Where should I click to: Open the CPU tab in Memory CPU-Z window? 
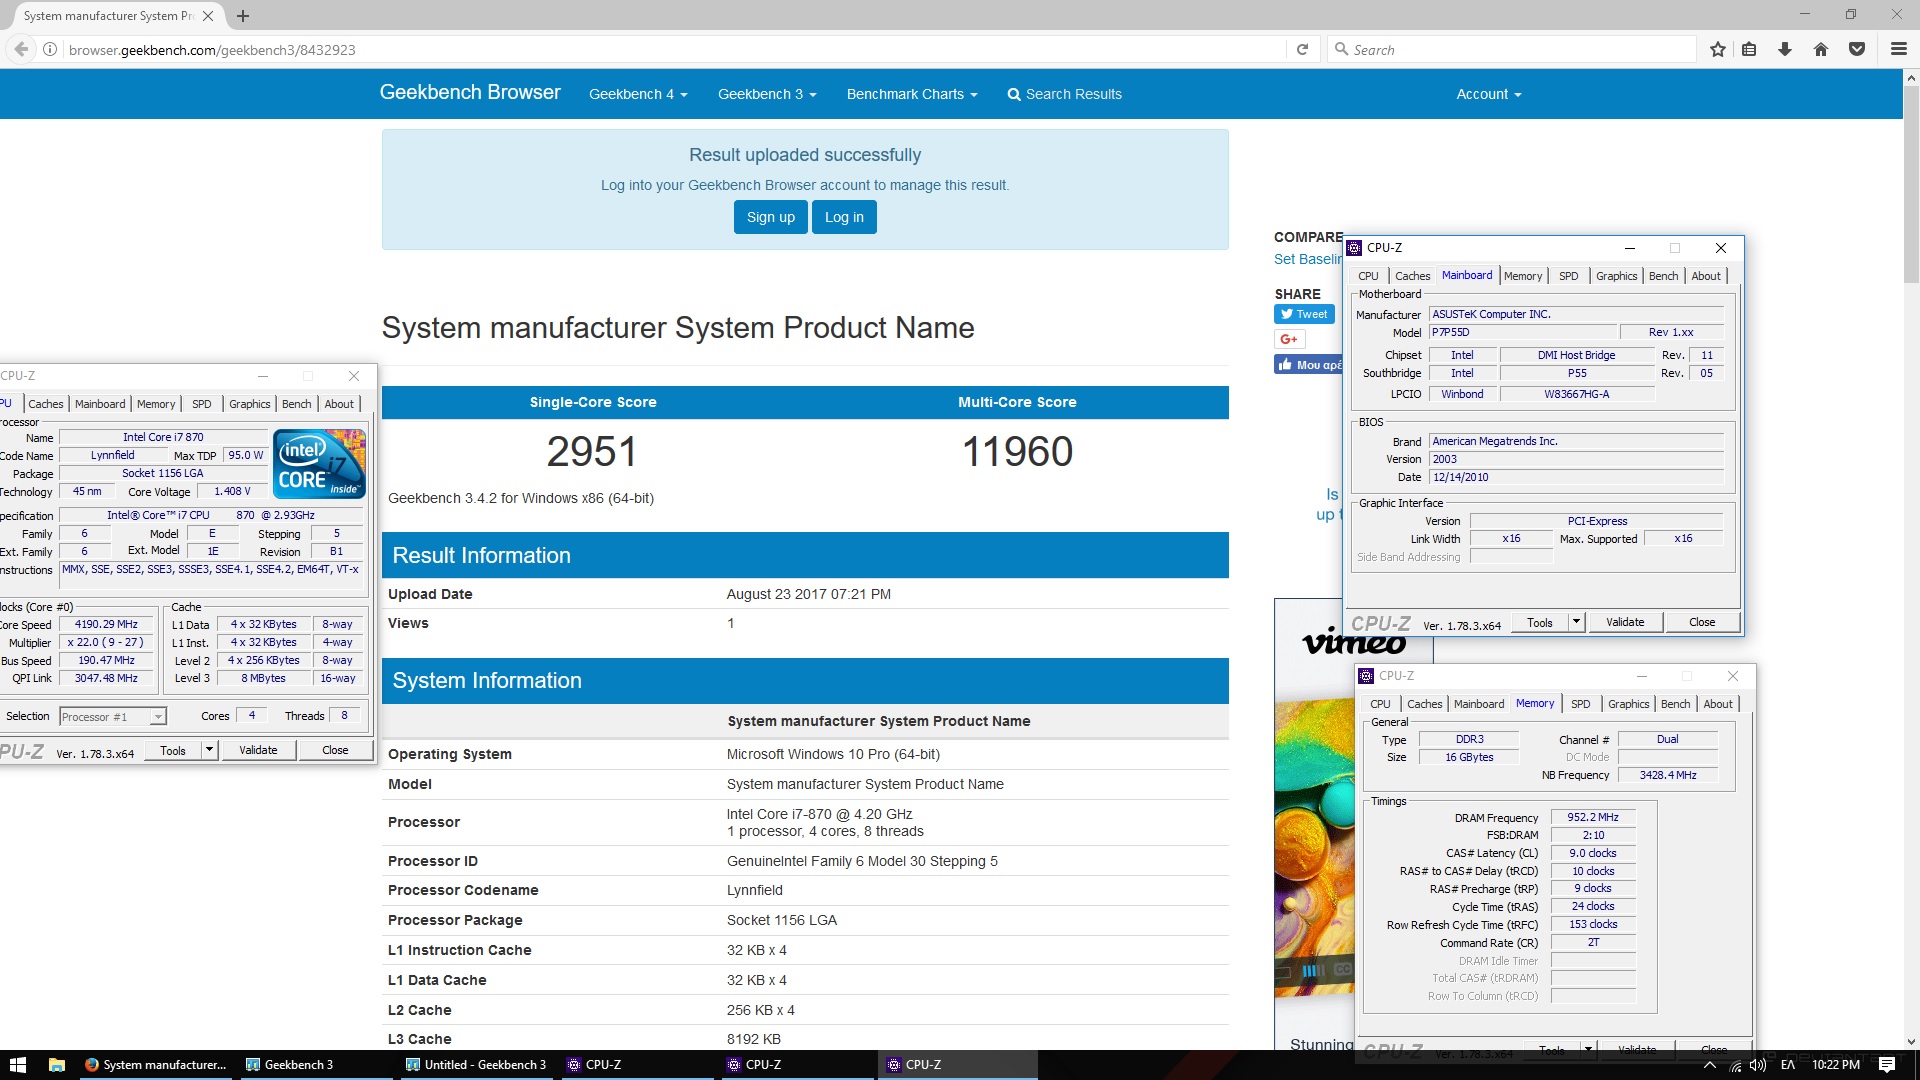click(x=1380, y=704)
